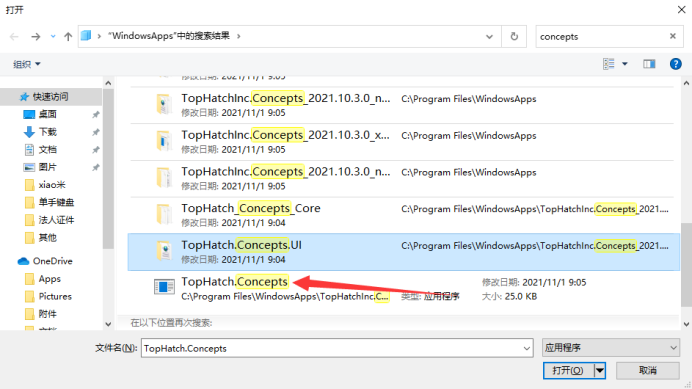Screen dimensions: 692x389
Task: Click the 桌面 desktop icon
Action: click(x=29, y=114)
